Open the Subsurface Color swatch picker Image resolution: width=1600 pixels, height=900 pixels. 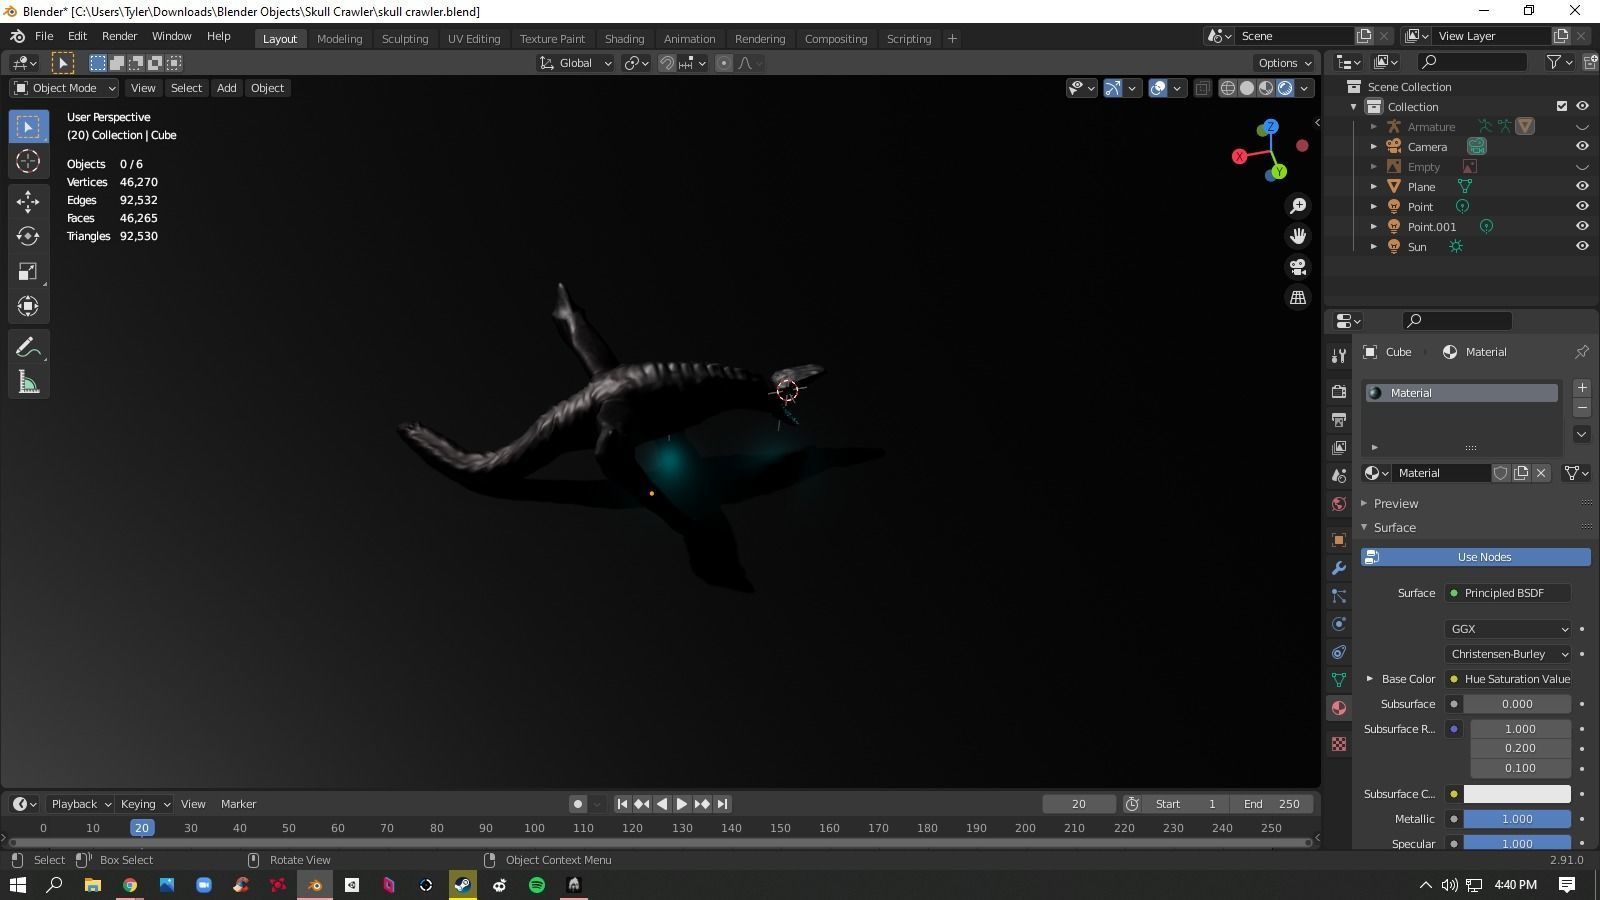point(1517,793)
